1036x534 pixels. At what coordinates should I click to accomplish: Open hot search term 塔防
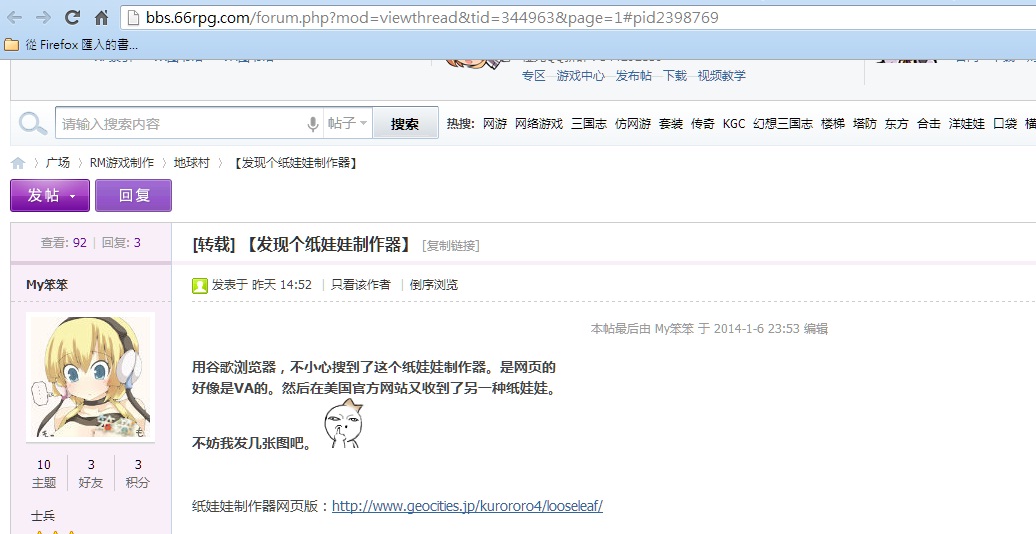click(864, 124)
